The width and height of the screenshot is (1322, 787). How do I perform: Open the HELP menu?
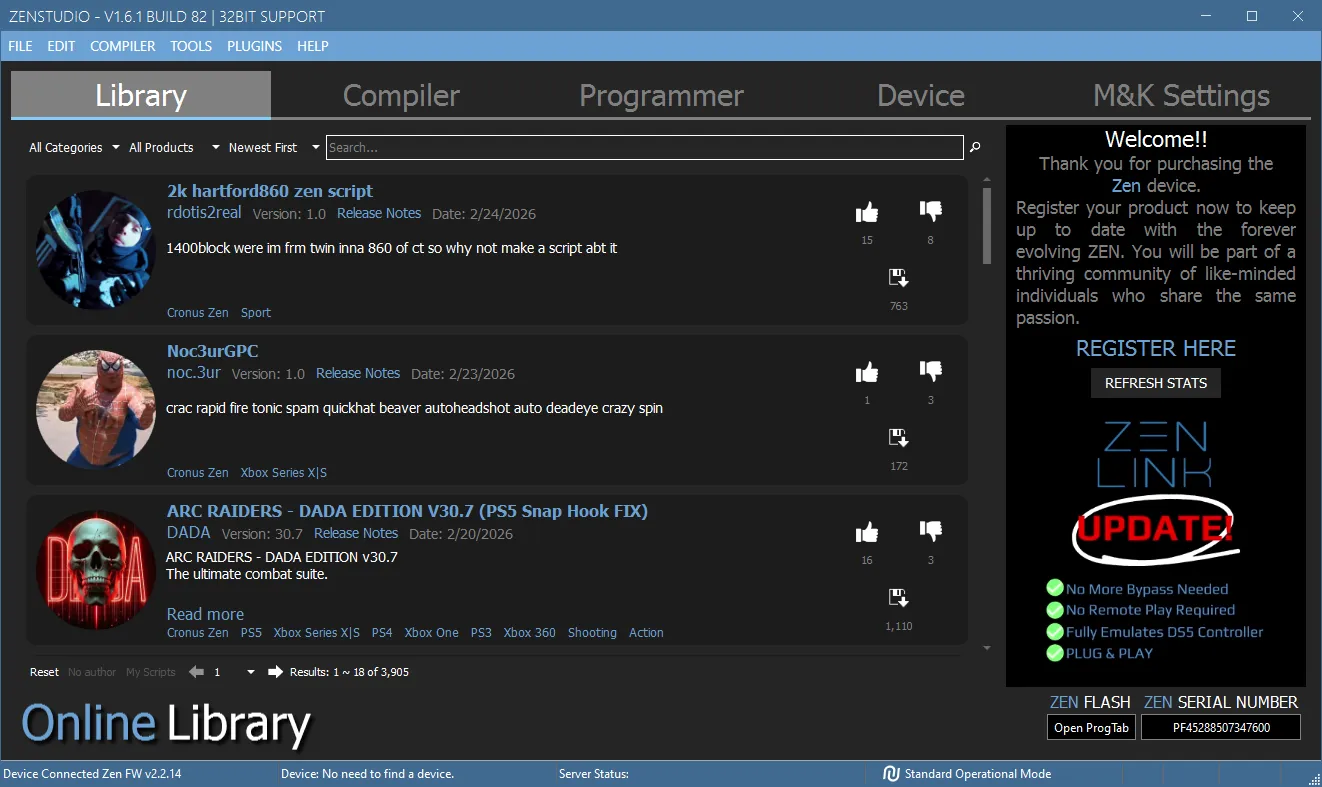click(x=313, y=46)
